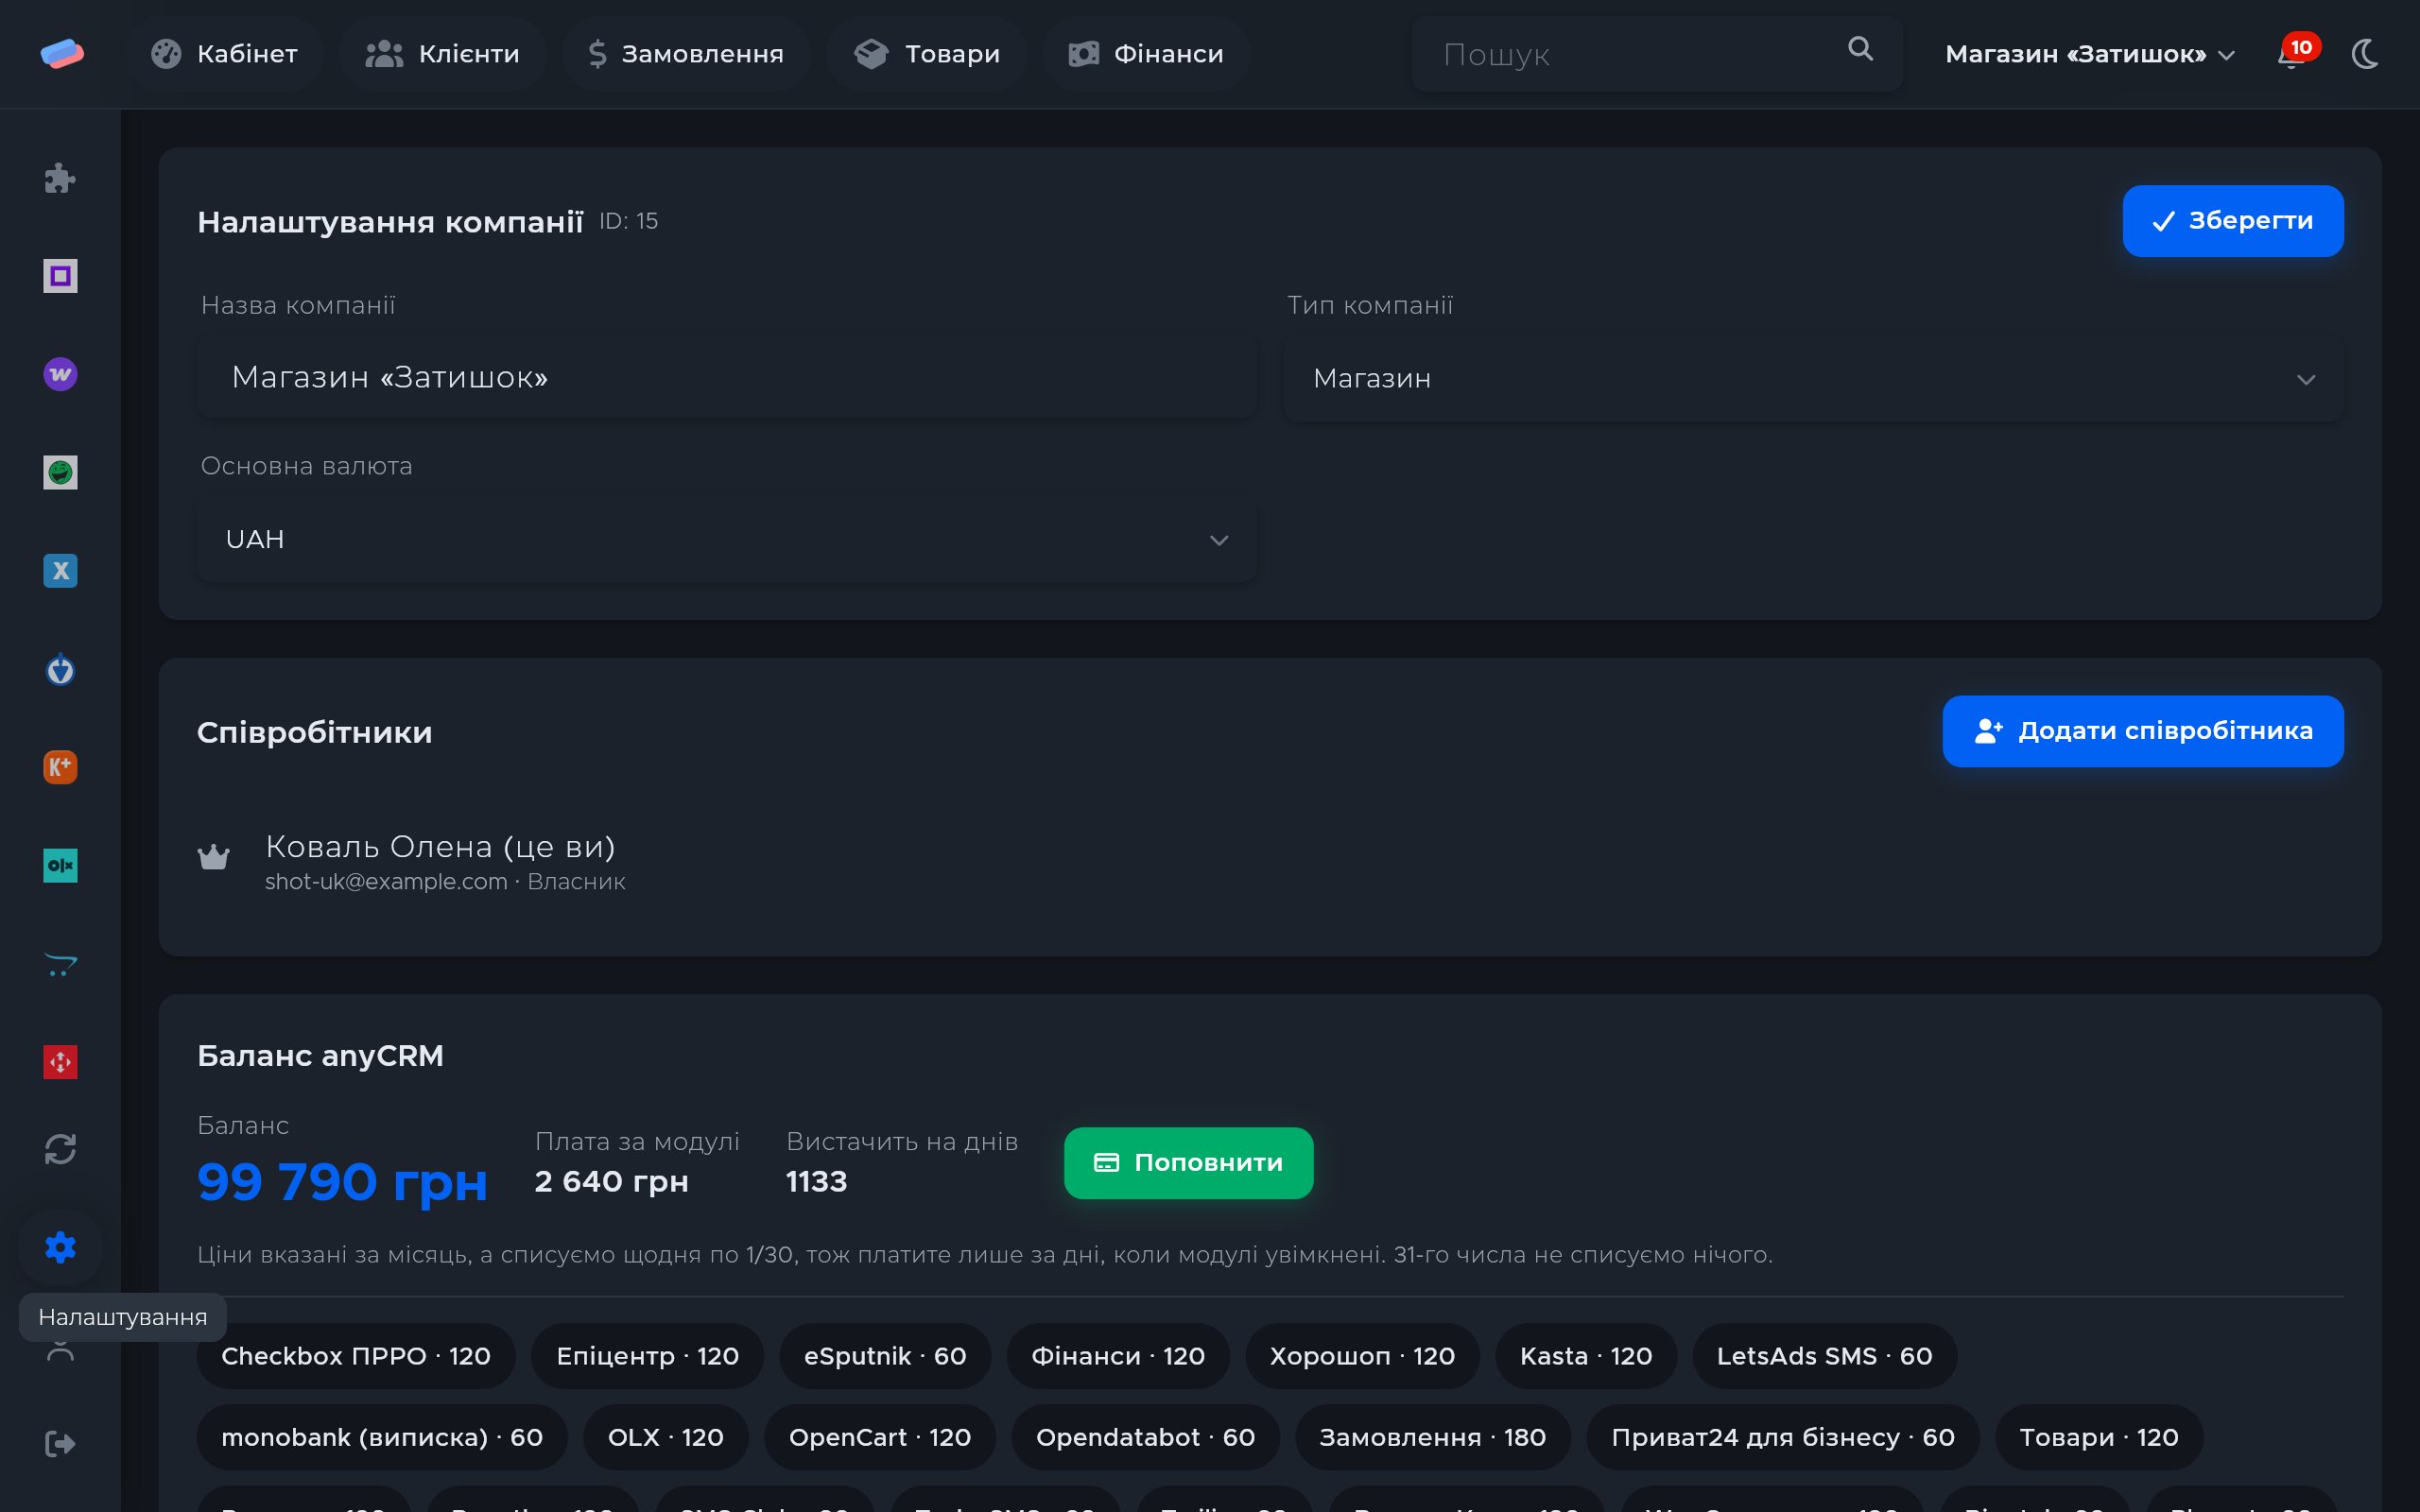Image resolution: width=2420 pixels, height=1512 pixels.
Task: Switch to the Товари section
Action: [x=926, y=54]
